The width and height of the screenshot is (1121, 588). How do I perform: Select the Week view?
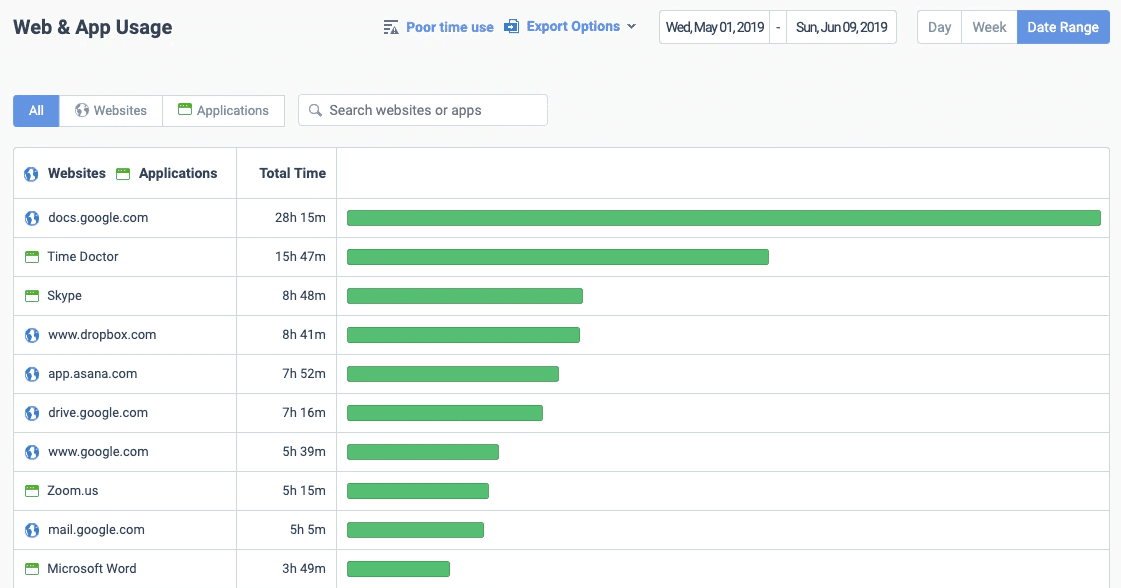[x=988, y=27]
